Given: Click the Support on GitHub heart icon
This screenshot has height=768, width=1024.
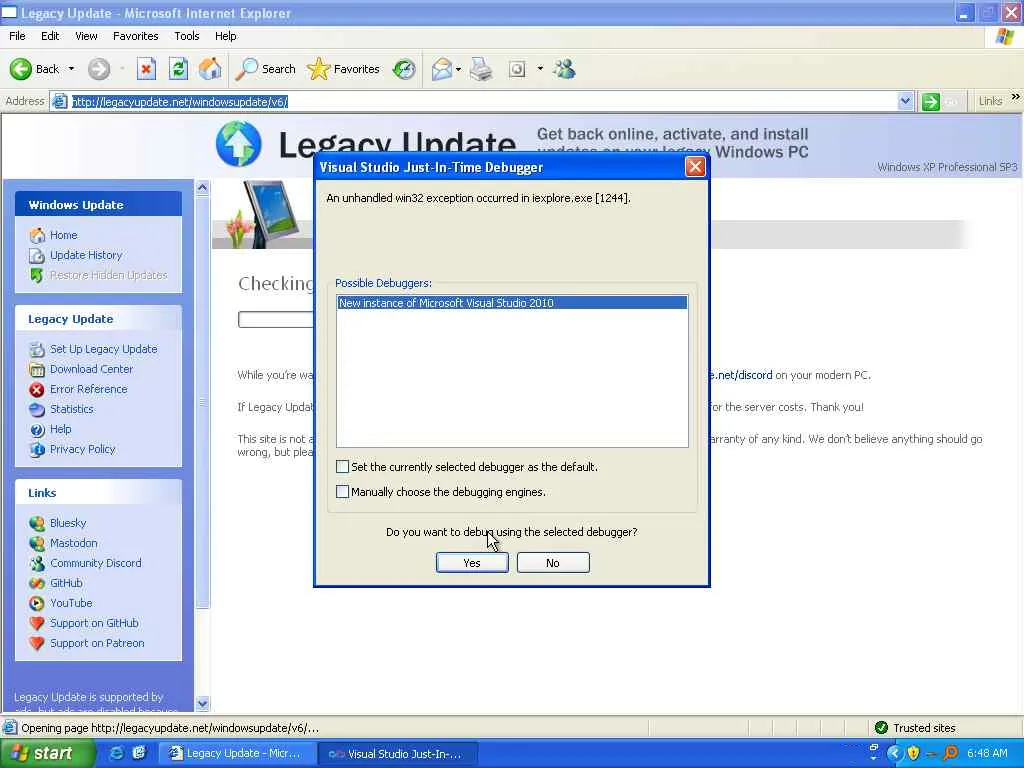Looking at the screenshot, I should 37,624.
